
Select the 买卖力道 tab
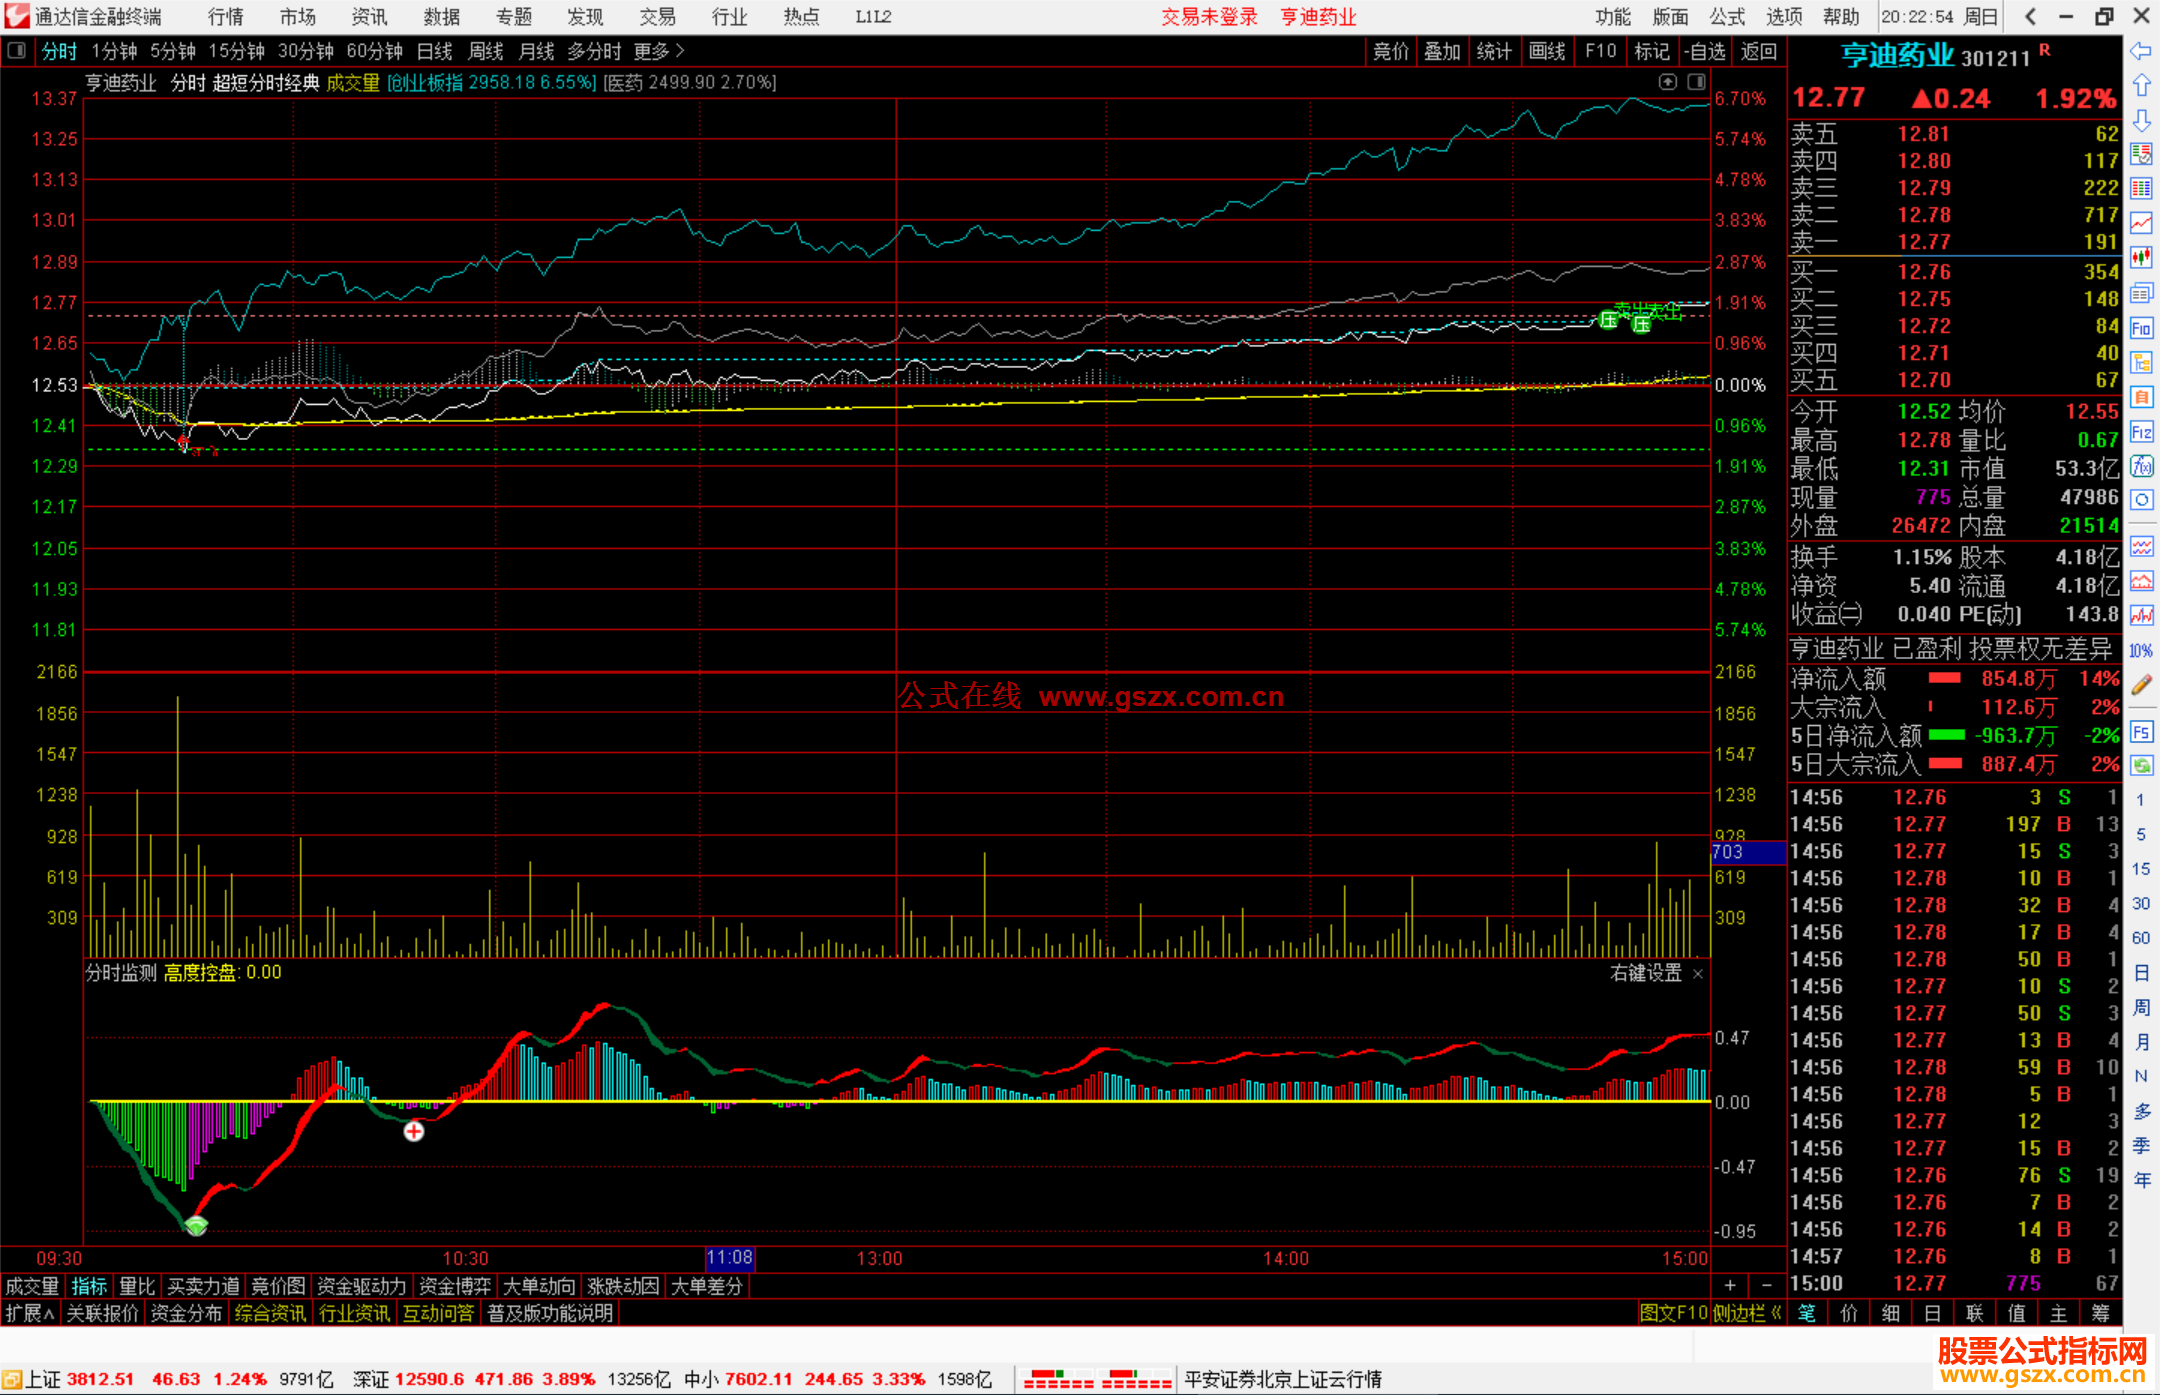(203, 1286)
